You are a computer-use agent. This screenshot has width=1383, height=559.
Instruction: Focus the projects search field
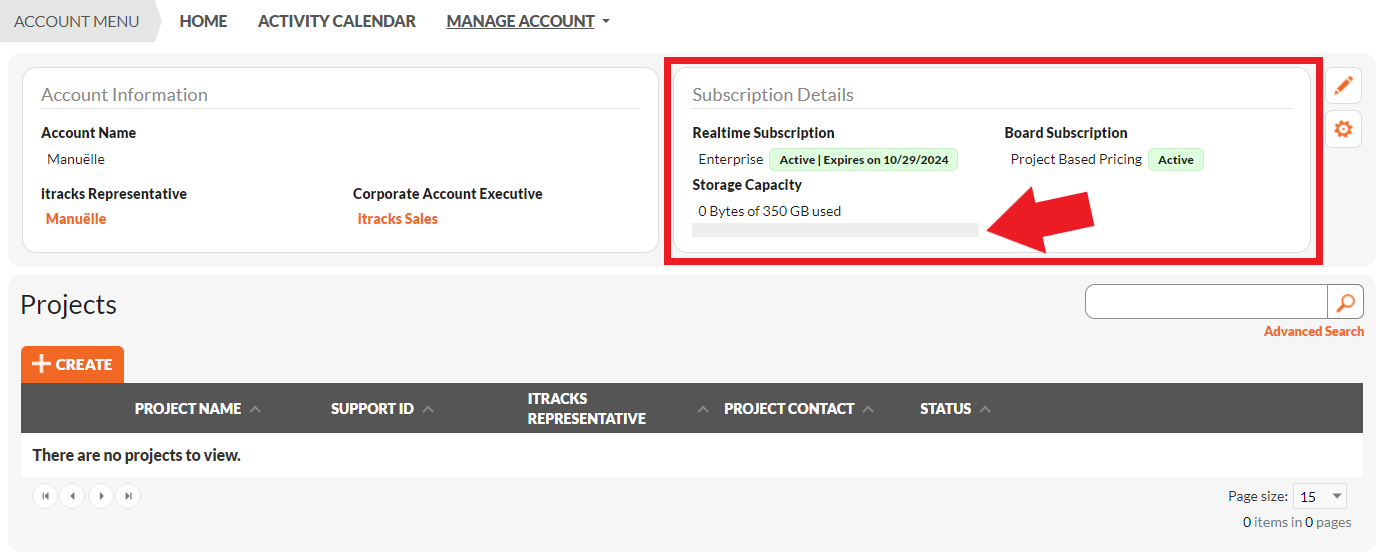click(x=1206, y=302)
